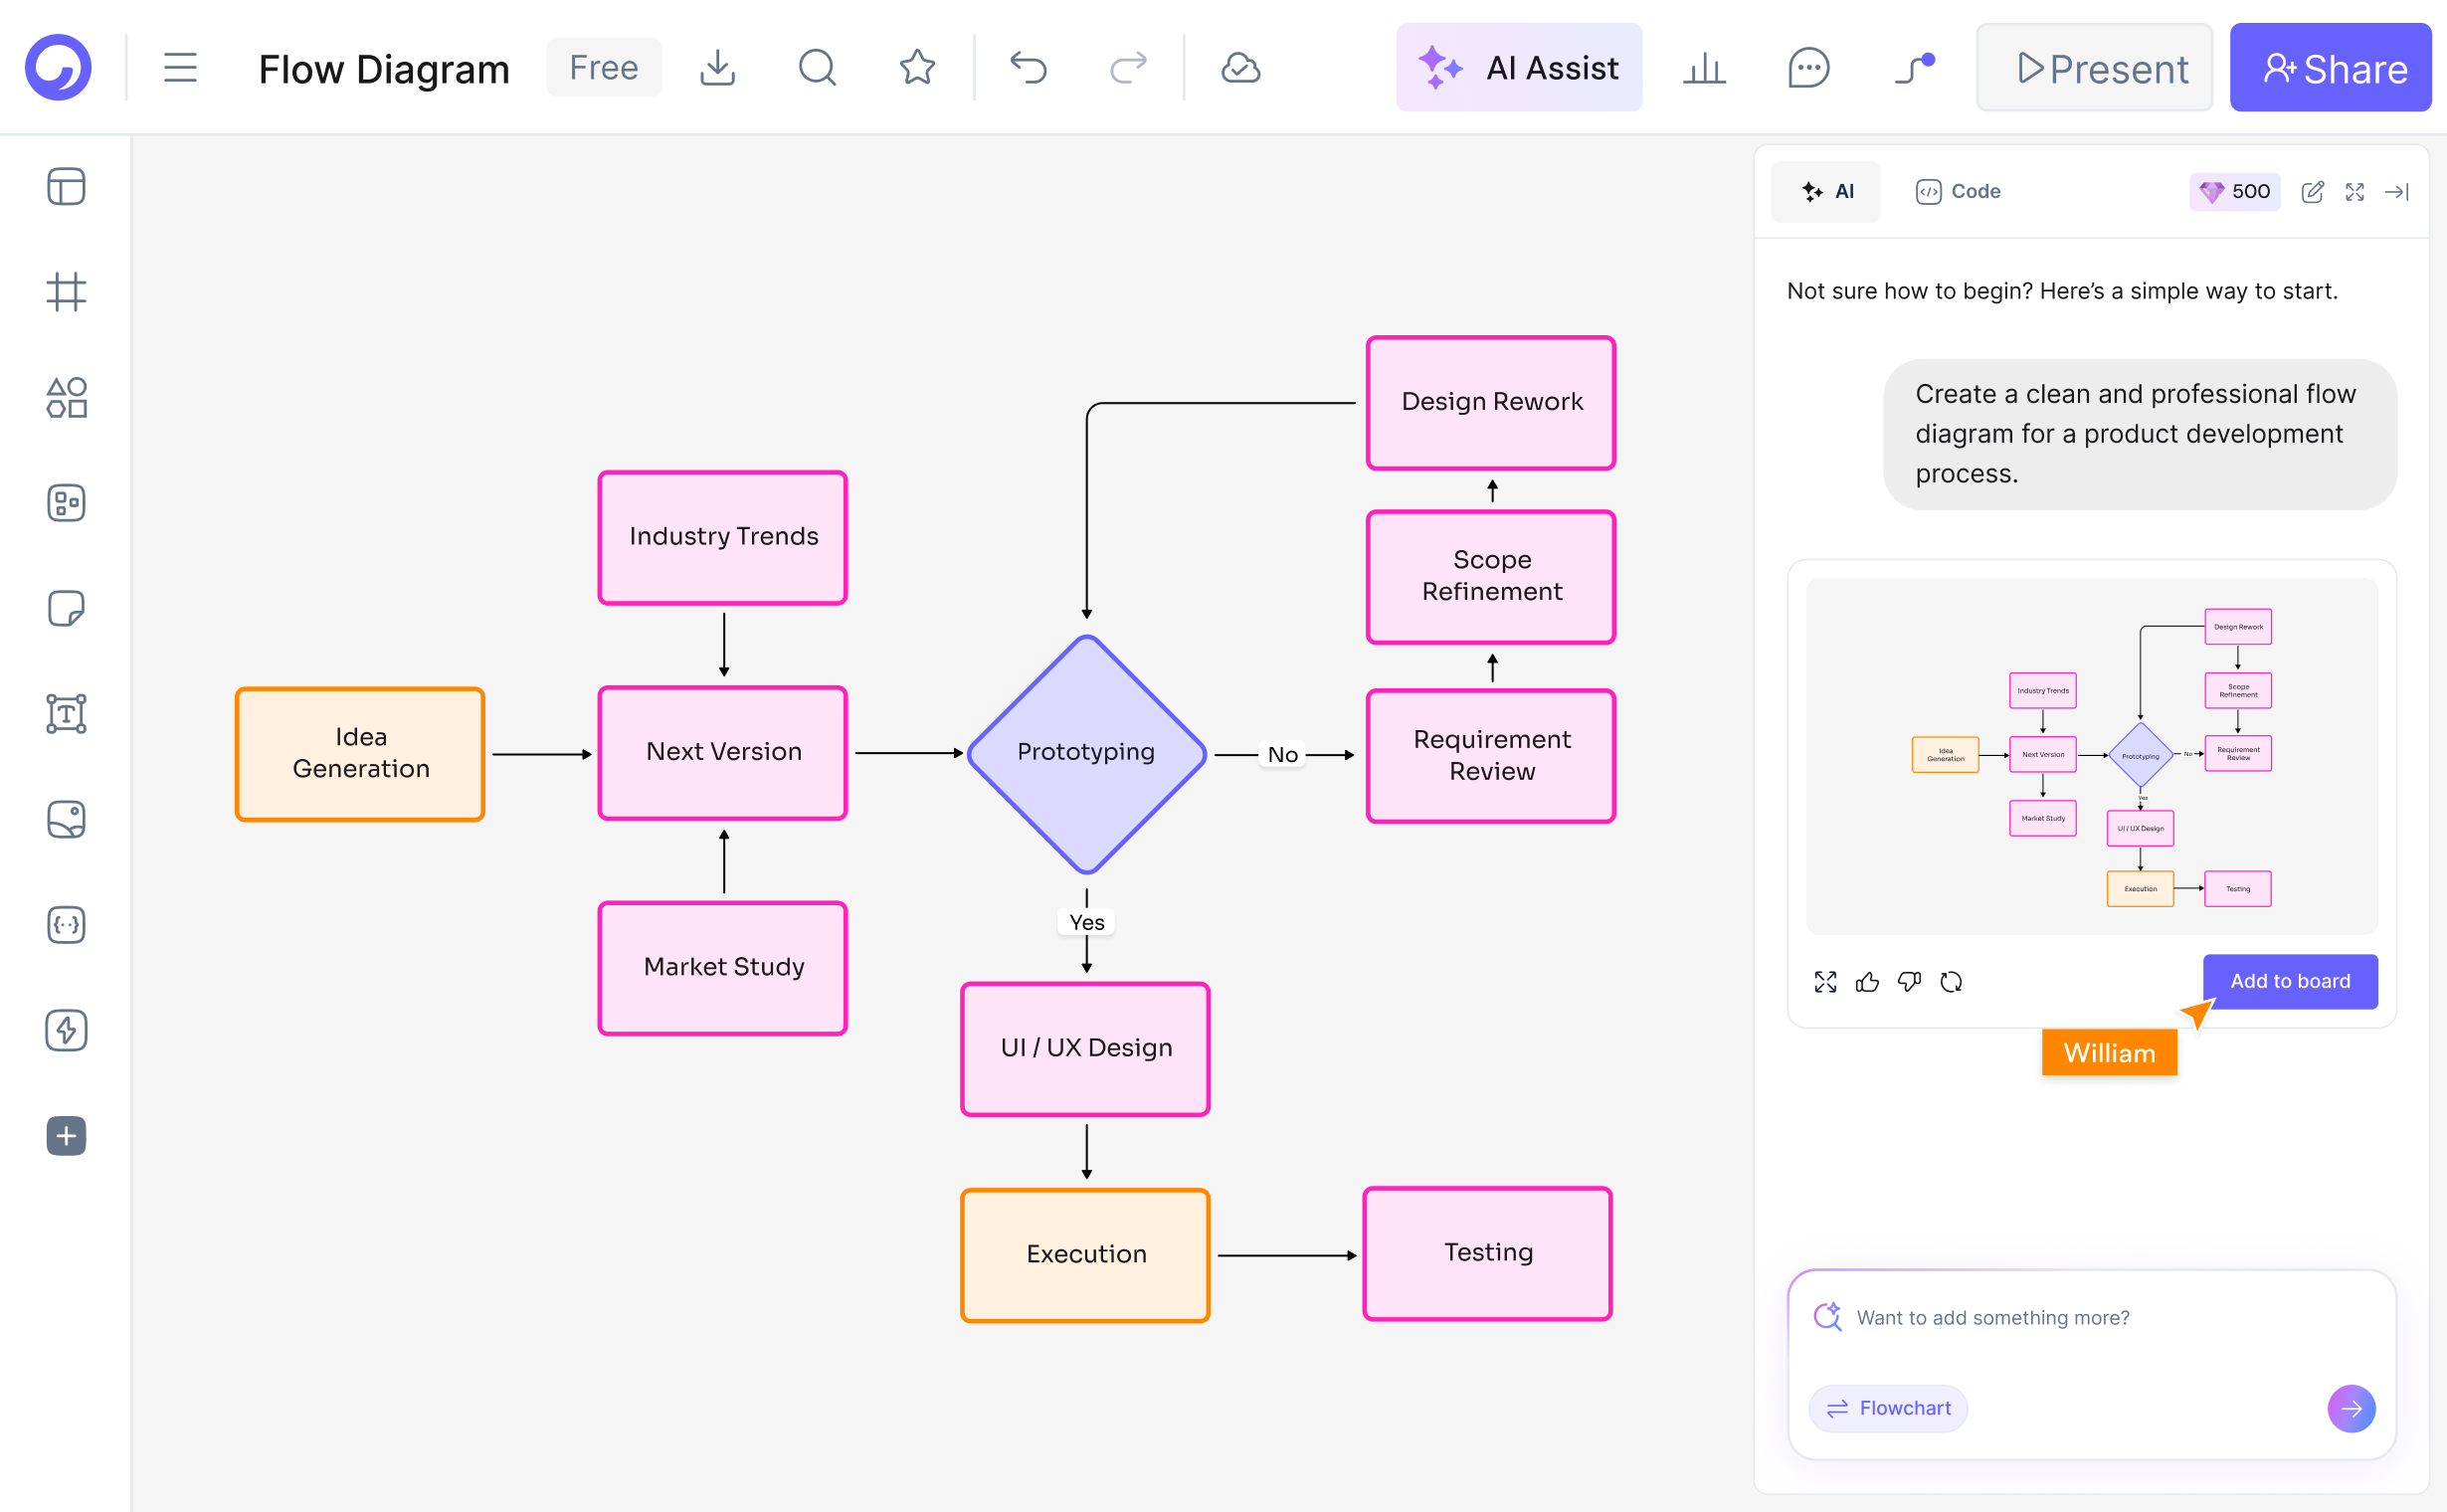Open the search magnifier tool
2447x1512 pixels.
pyautogui.click(x=817, y=68)
